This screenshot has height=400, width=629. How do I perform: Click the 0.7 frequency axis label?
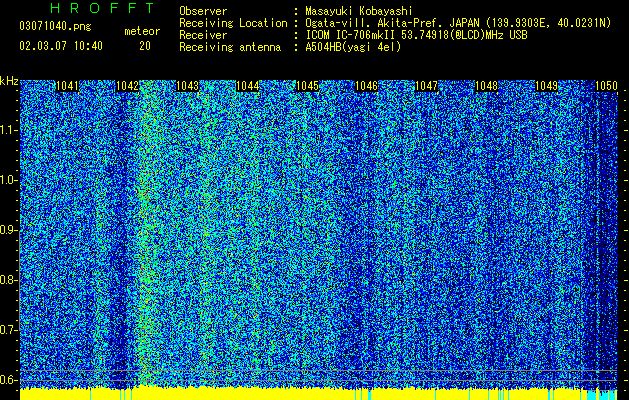(8, 330)
